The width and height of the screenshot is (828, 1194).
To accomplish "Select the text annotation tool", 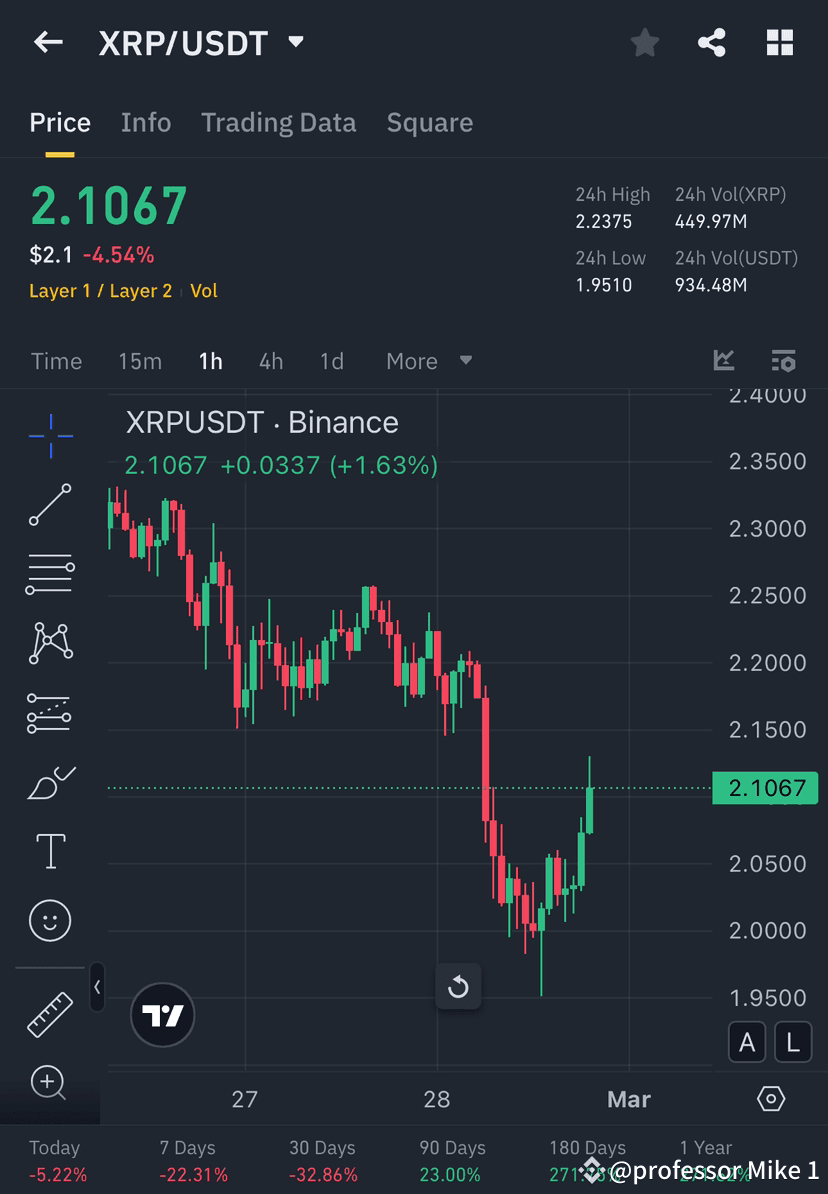I will [50, 850].
